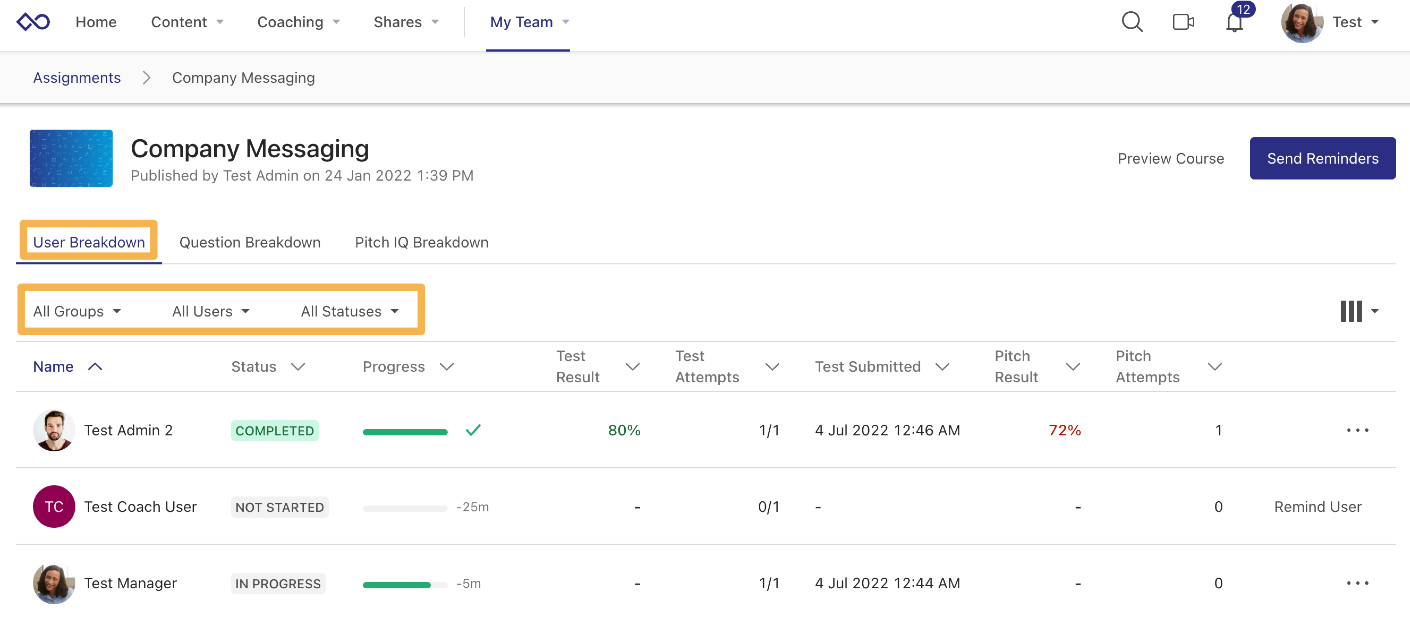Click Test Manager's progress bar
1410x617 pixels.
tap(405, 583)
